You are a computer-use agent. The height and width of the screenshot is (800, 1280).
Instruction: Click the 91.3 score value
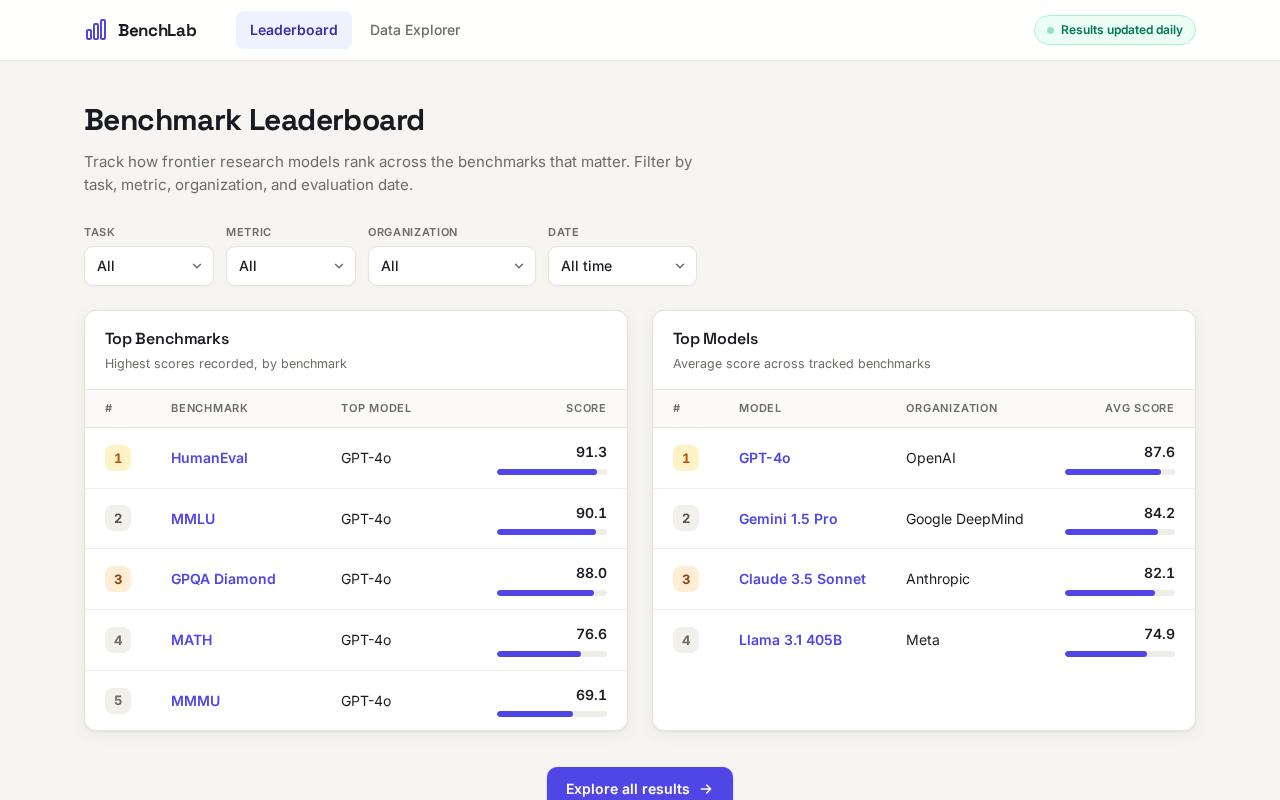[591, 452]
